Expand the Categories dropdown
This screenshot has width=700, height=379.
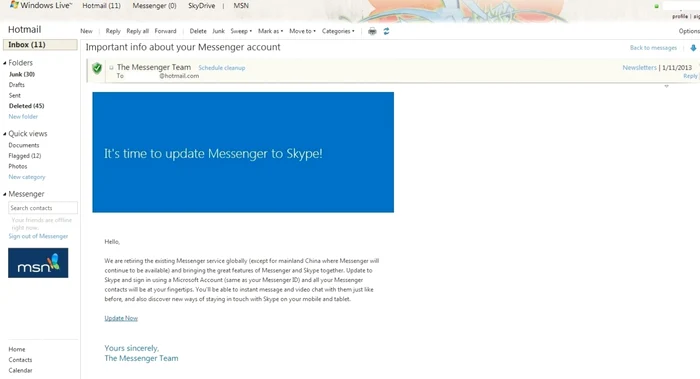[338, 31]
